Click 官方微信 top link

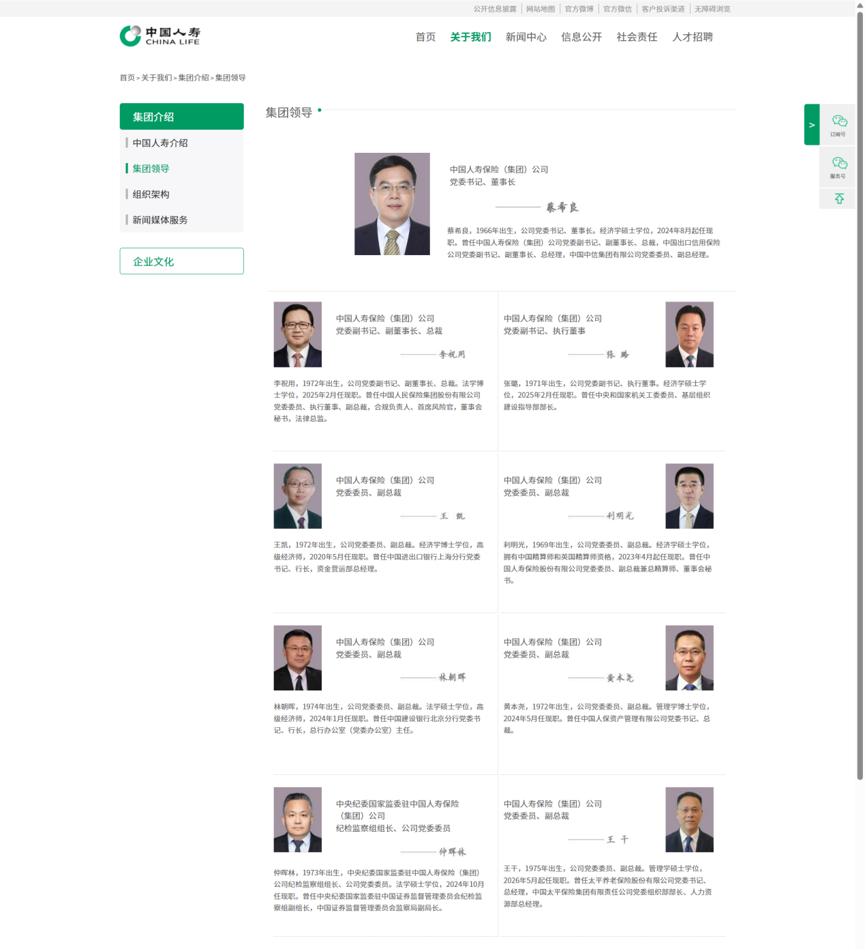[x=617, y=9]
